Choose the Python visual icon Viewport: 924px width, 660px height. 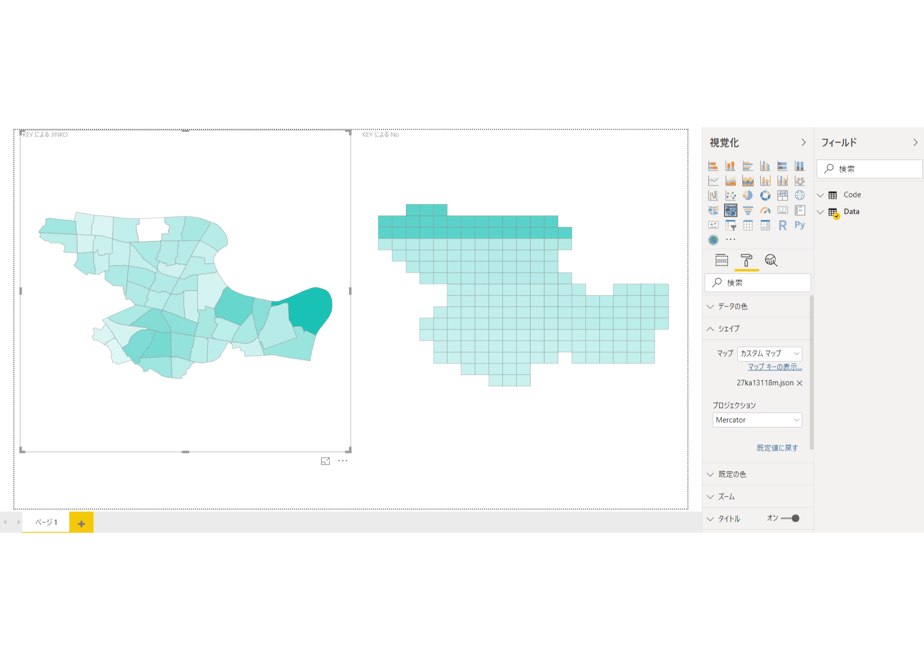coord(800,225)
